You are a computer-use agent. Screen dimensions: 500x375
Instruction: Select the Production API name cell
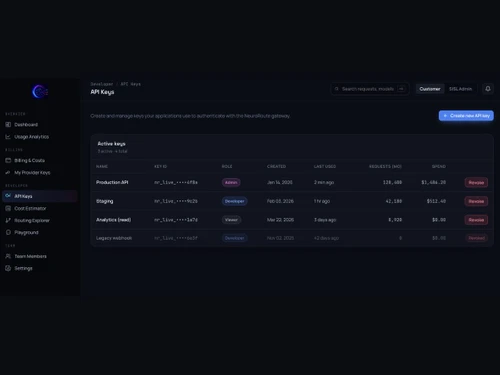(112, 182)
